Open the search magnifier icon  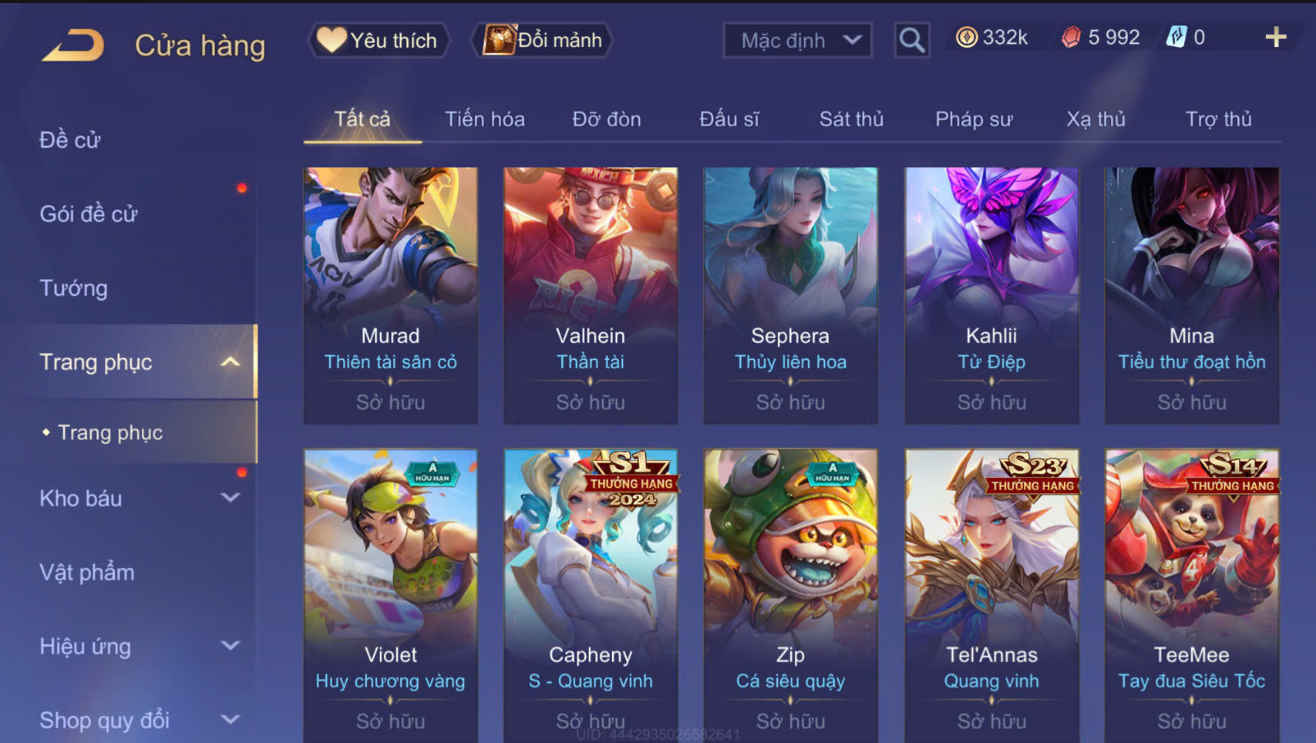click(x=911, y=40)
